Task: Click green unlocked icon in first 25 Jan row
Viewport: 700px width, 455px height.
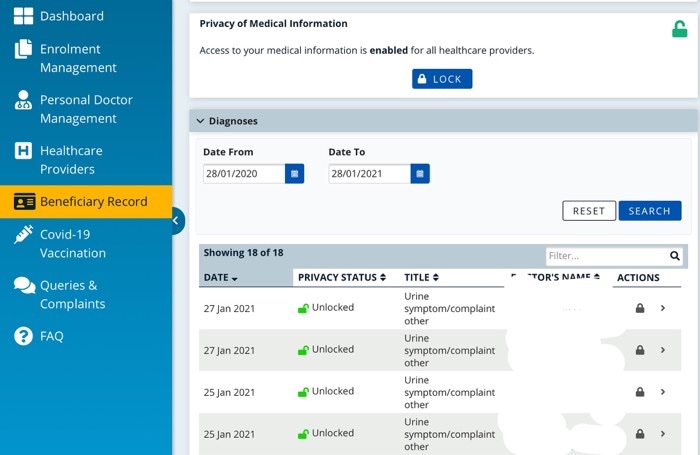Action: (x=303, y=392)
